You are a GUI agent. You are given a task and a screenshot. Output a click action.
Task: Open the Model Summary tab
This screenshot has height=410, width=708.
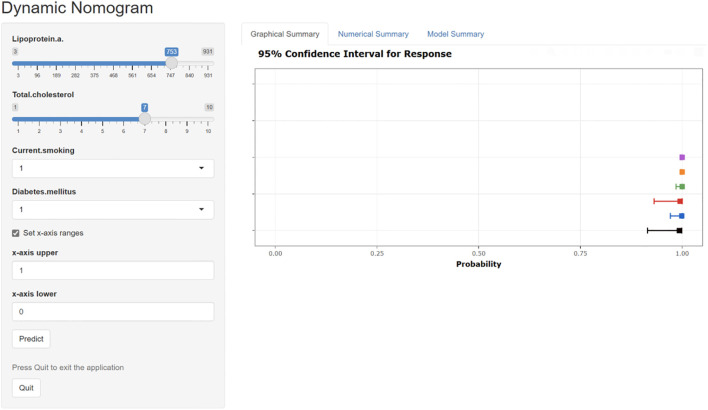[x=456, y=34]
